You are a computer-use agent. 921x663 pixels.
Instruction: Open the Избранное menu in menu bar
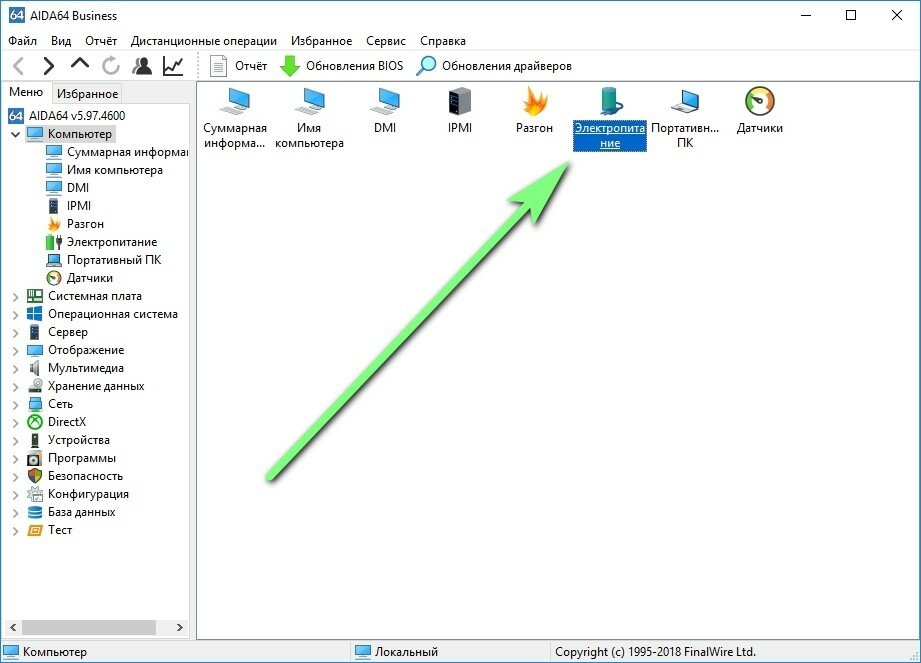click(322, 41)
